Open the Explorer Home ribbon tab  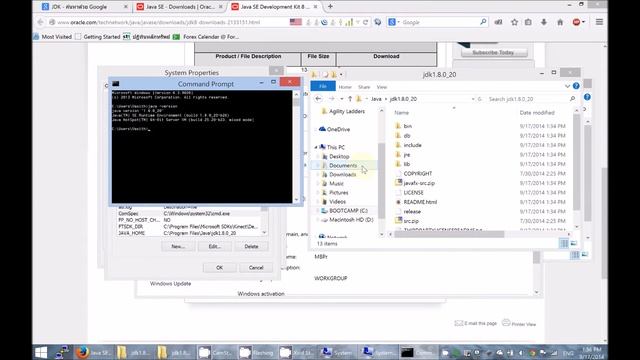[345, 87]
